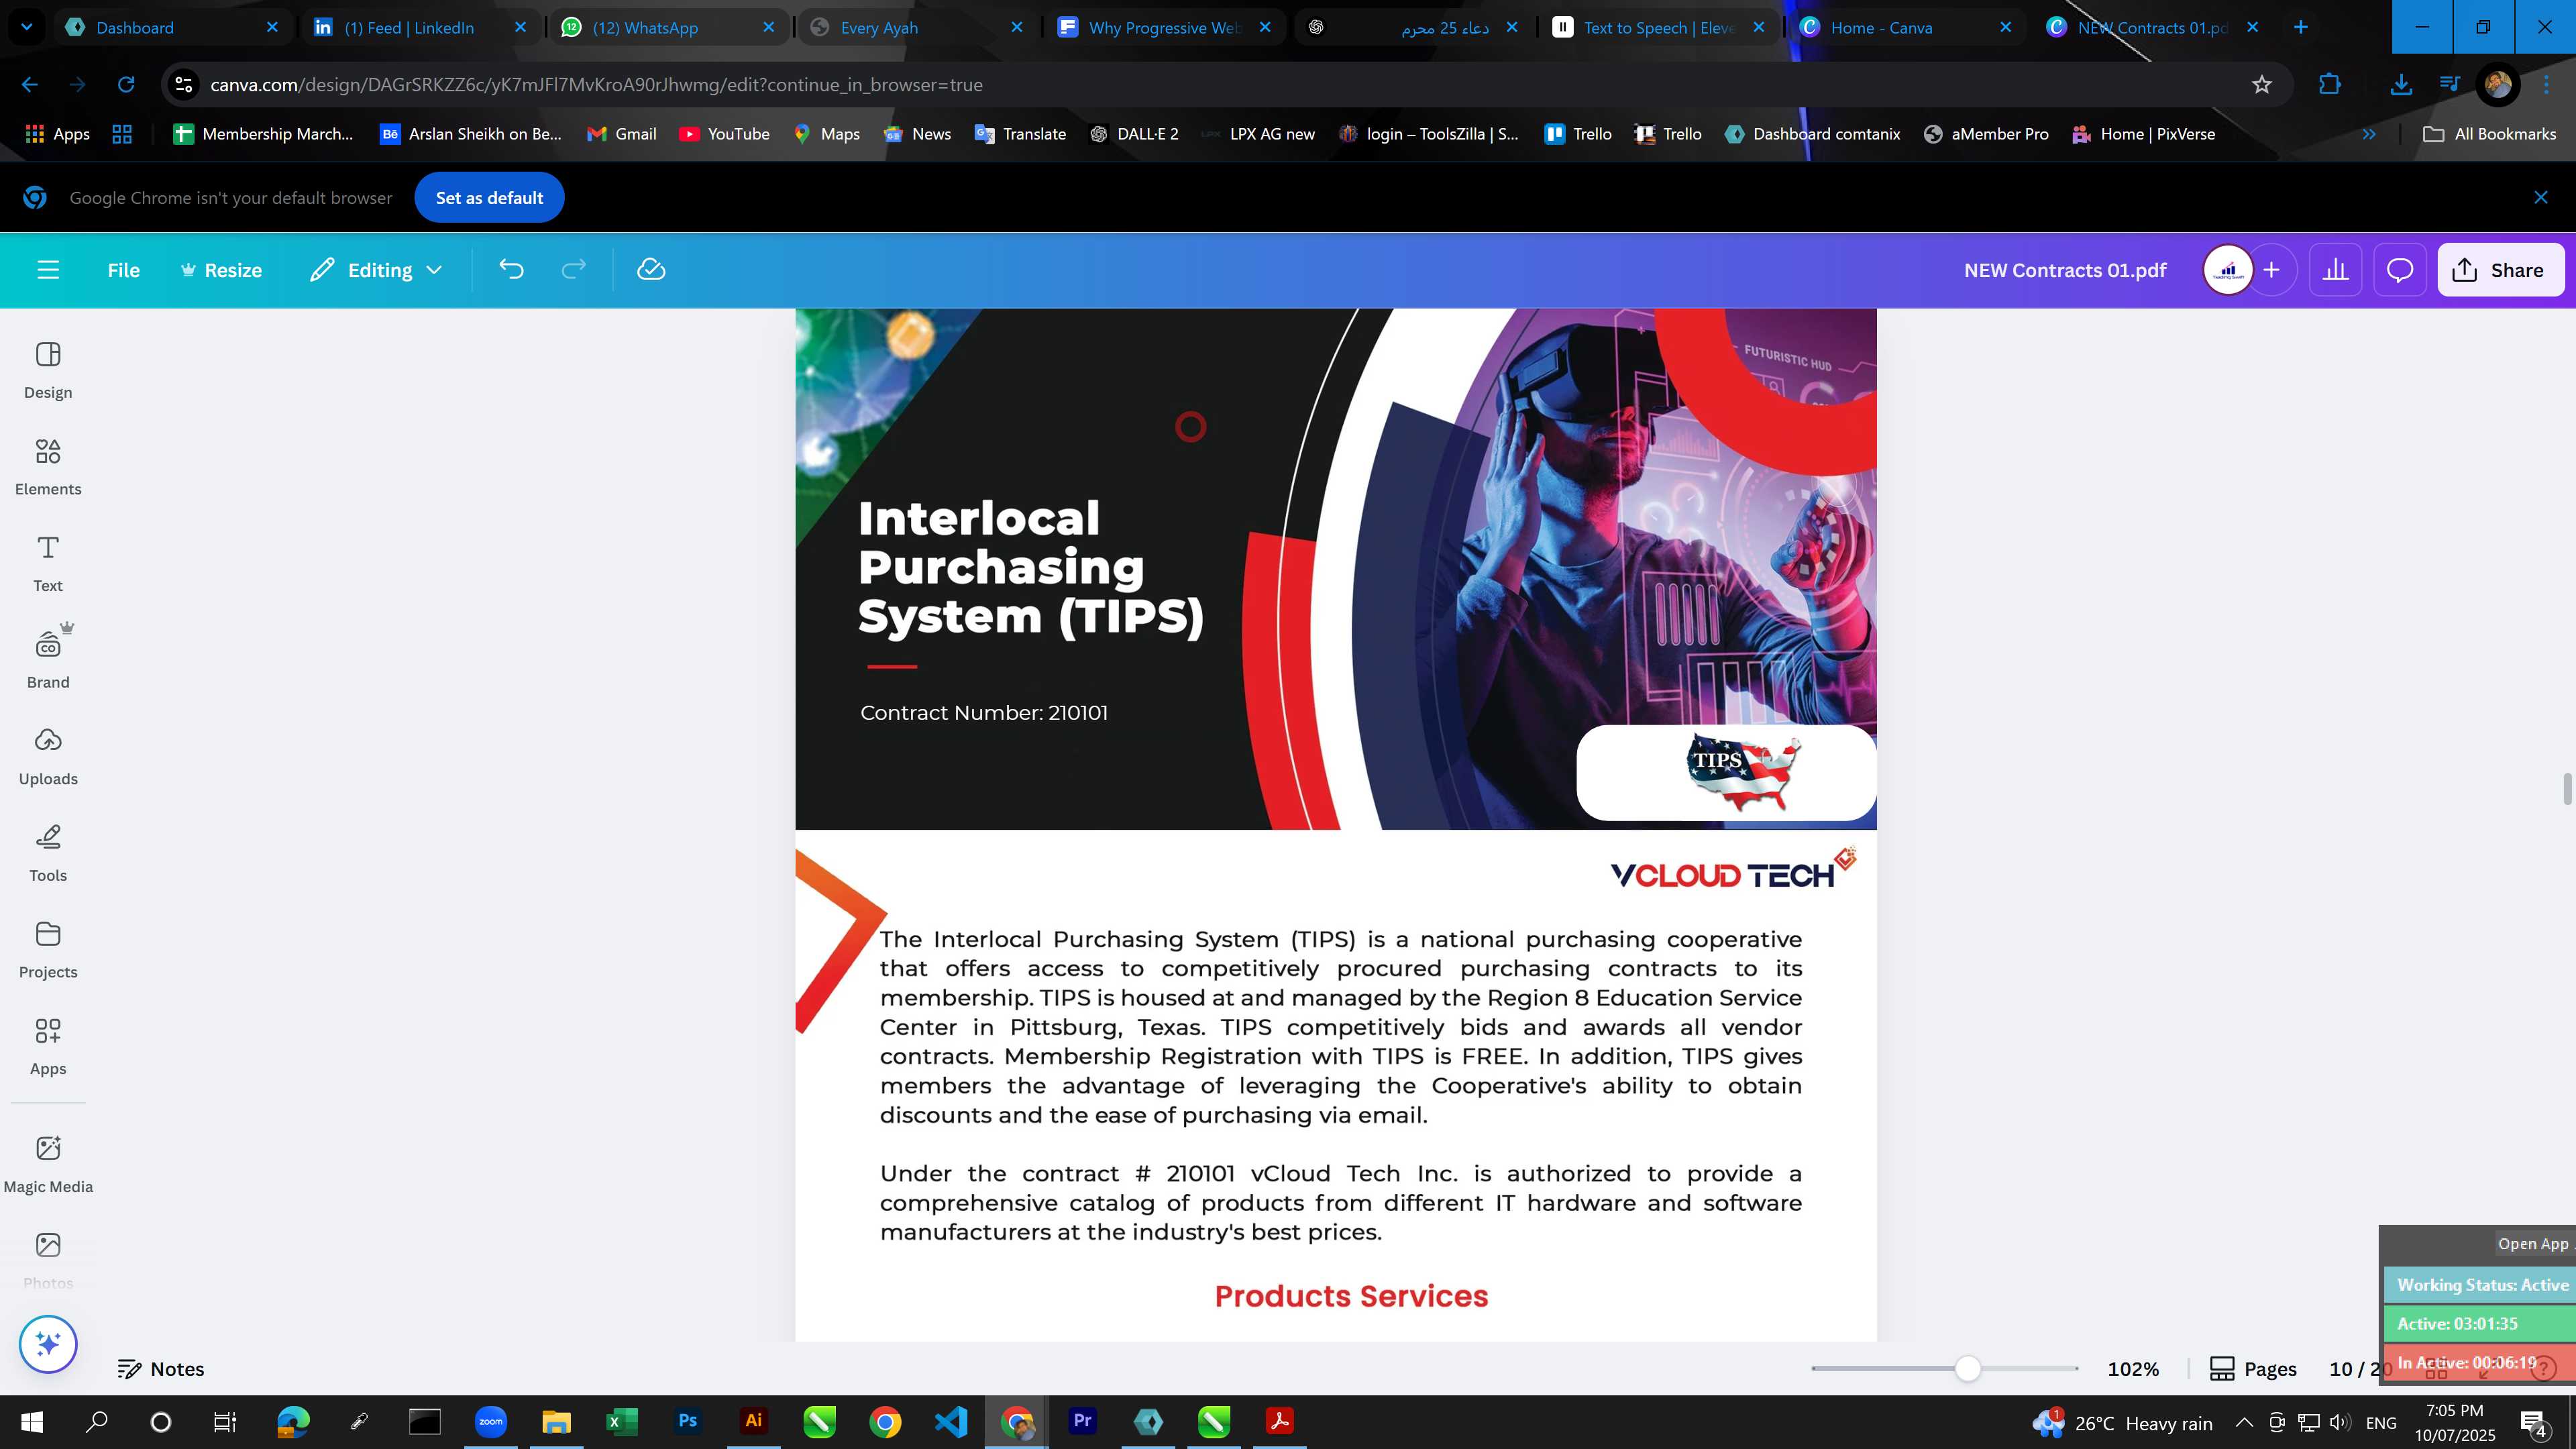Switch to the Dashboard tab
This screenshot has width=2576, height=1449.
(x=171, y=27)
